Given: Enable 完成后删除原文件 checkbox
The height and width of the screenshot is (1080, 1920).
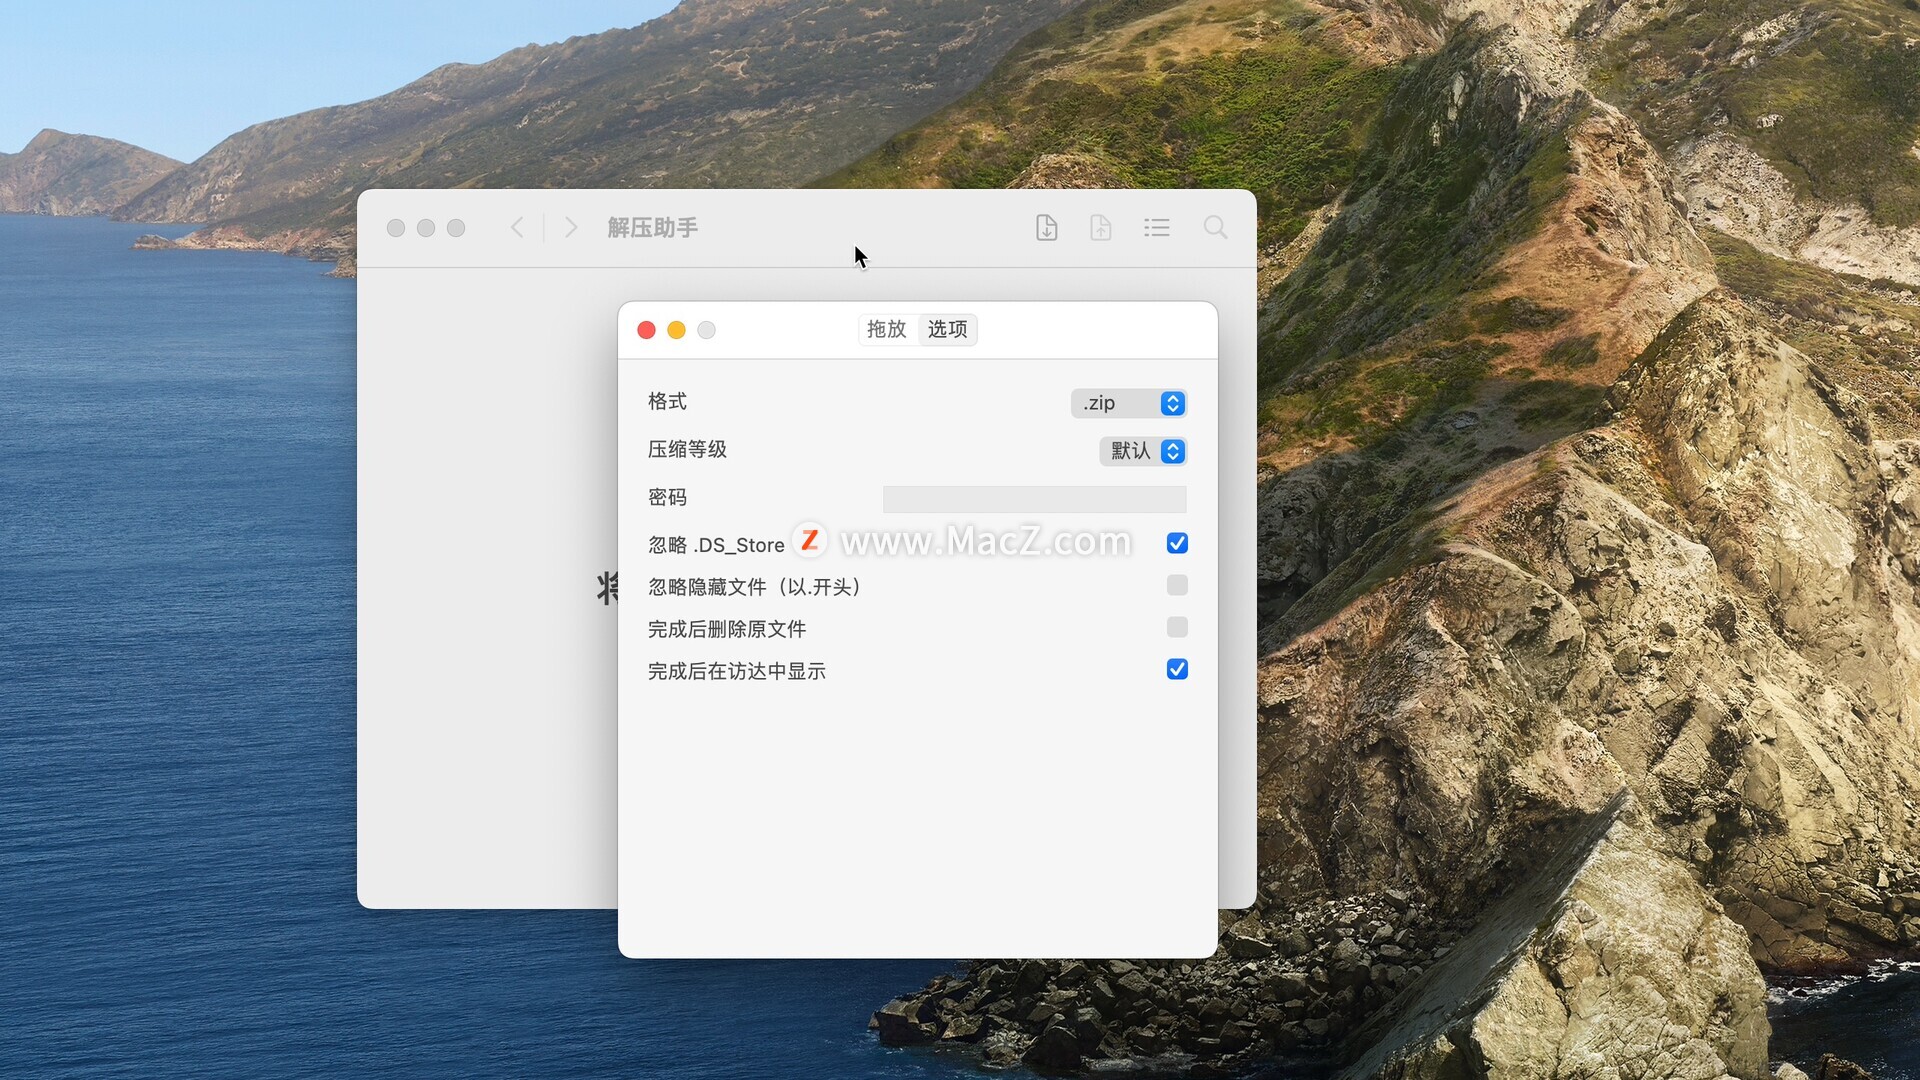Looking at the screenshot, I should [x=1177, y=627].
